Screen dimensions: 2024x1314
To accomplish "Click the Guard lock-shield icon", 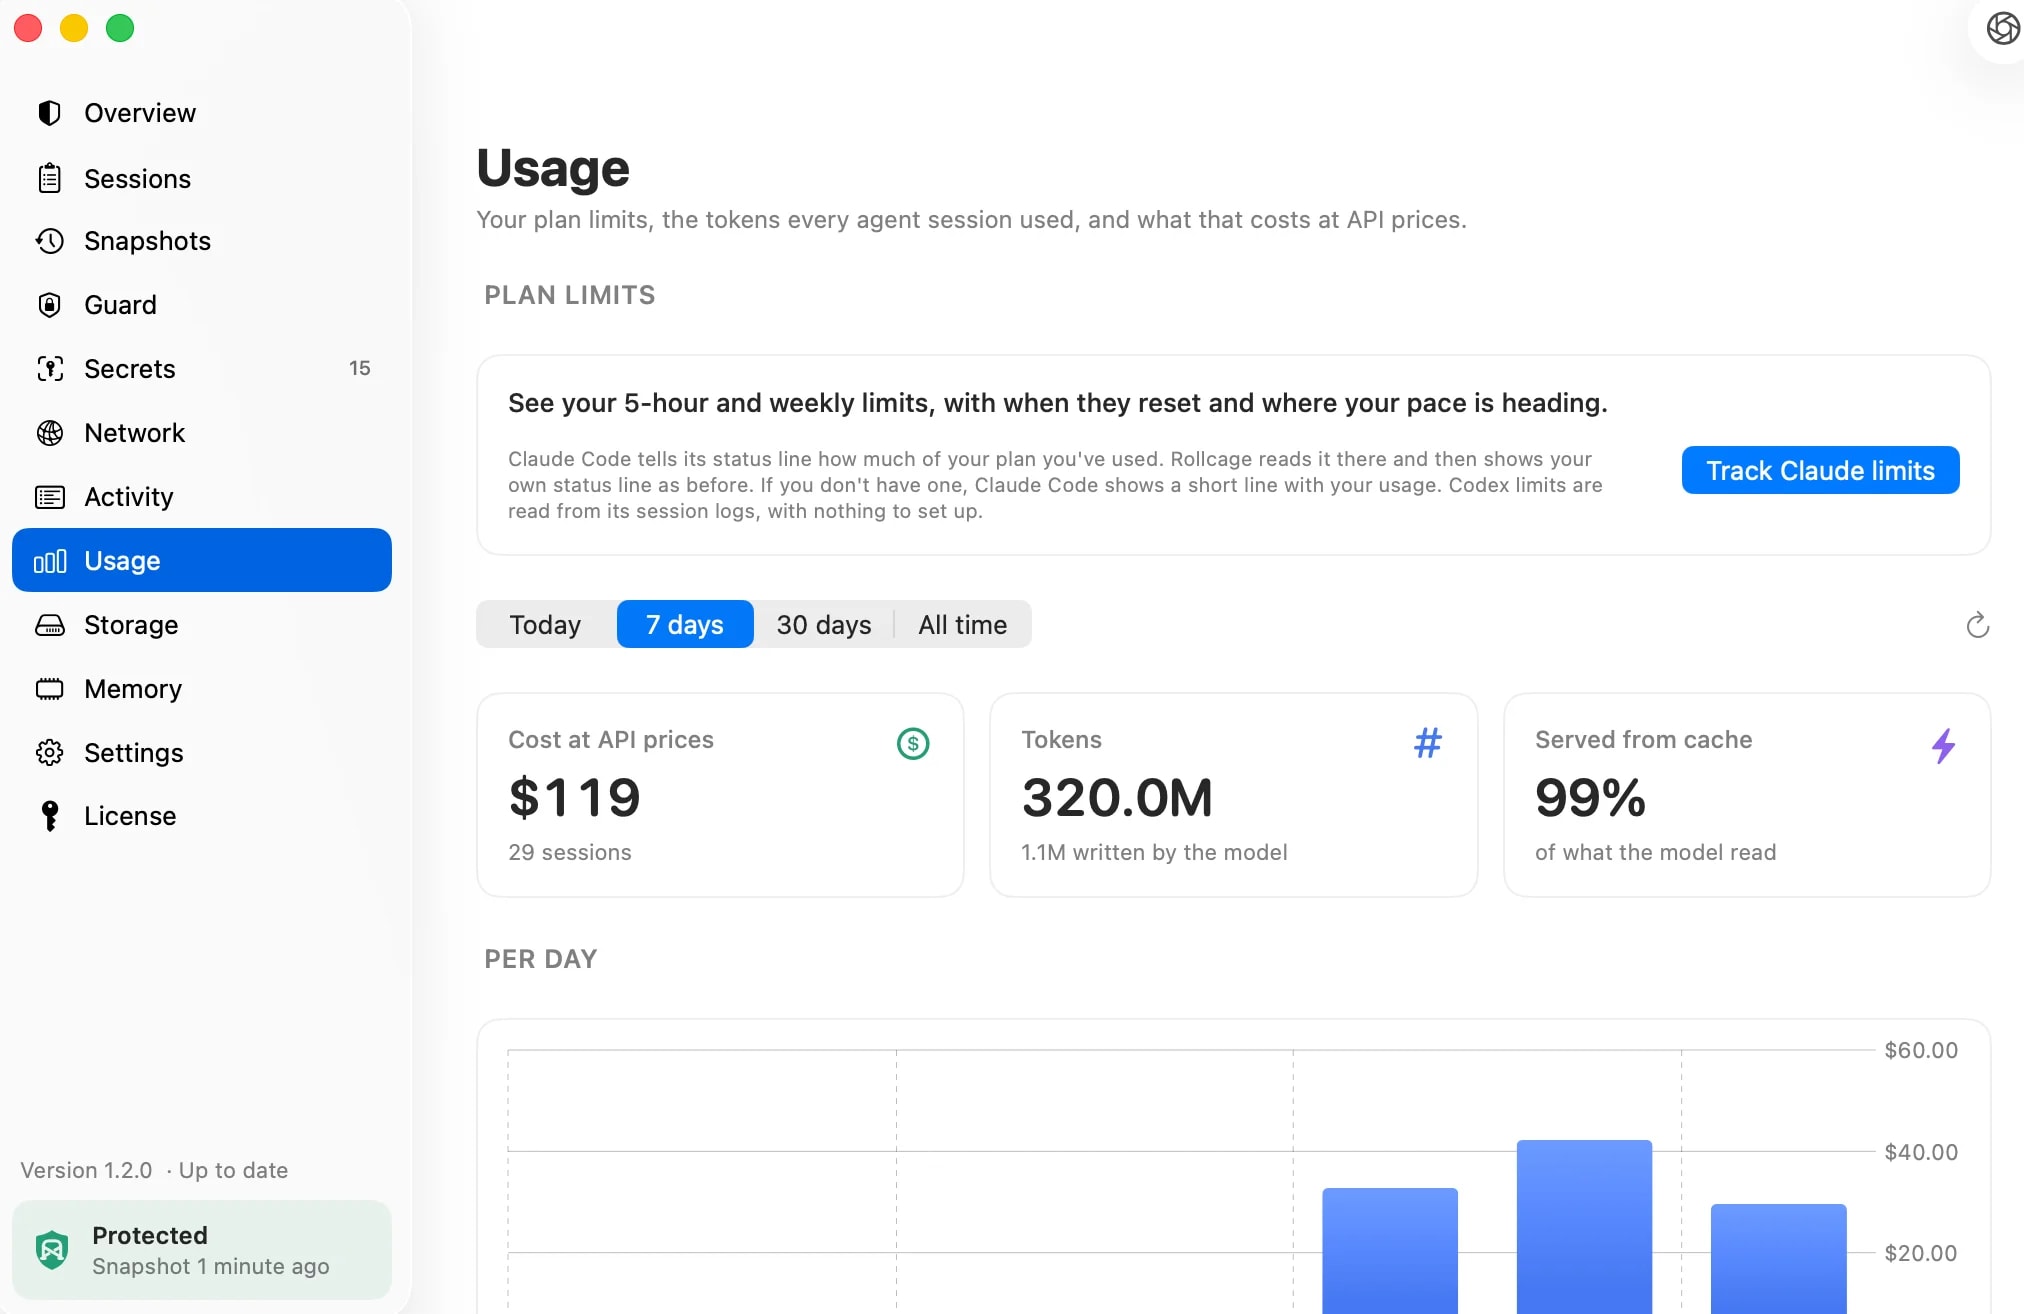I will 49,305.
